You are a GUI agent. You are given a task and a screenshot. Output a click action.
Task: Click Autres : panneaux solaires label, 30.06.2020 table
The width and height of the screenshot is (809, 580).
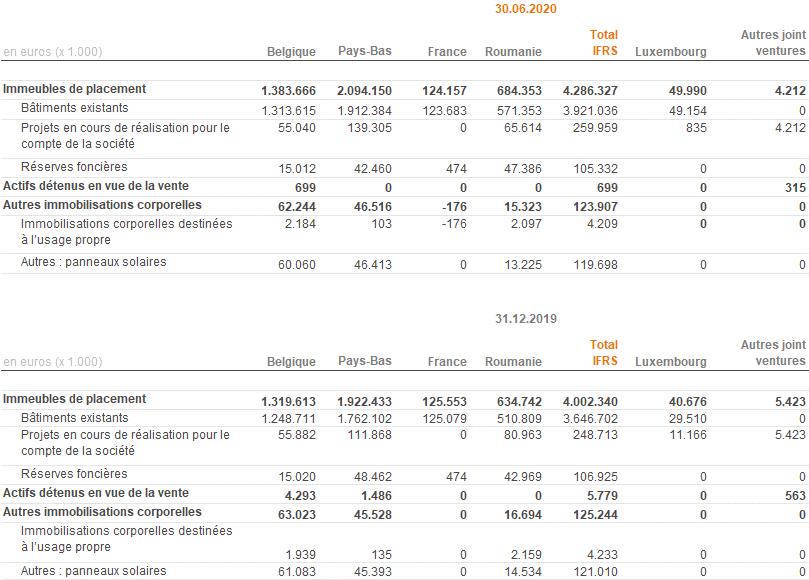[x=93, y=262]
